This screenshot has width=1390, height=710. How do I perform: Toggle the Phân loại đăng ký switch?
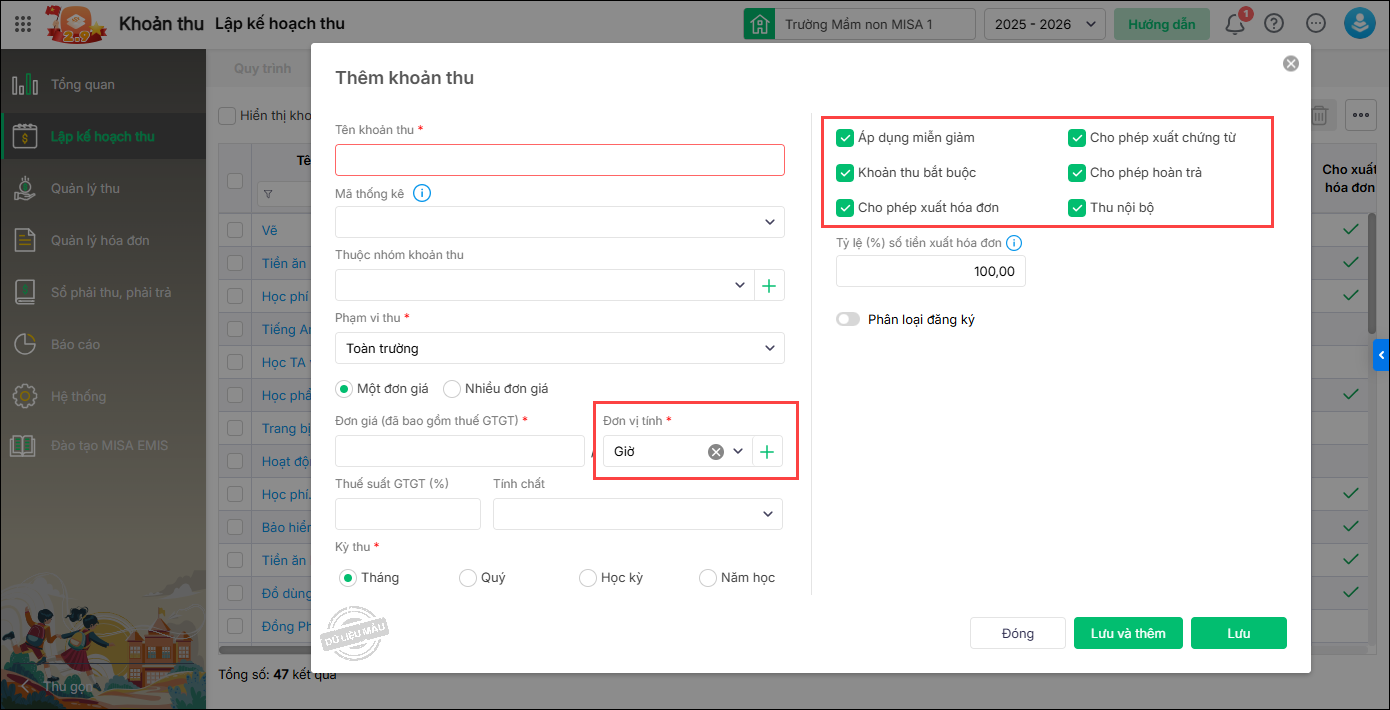pyautogui.click(x=848, y=320)
